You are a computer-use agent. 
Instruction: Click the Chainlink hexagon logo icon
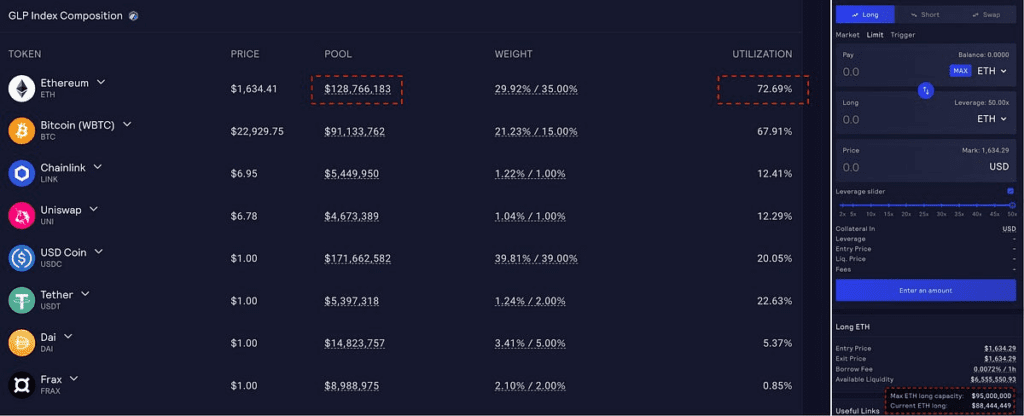pos(22,174)
